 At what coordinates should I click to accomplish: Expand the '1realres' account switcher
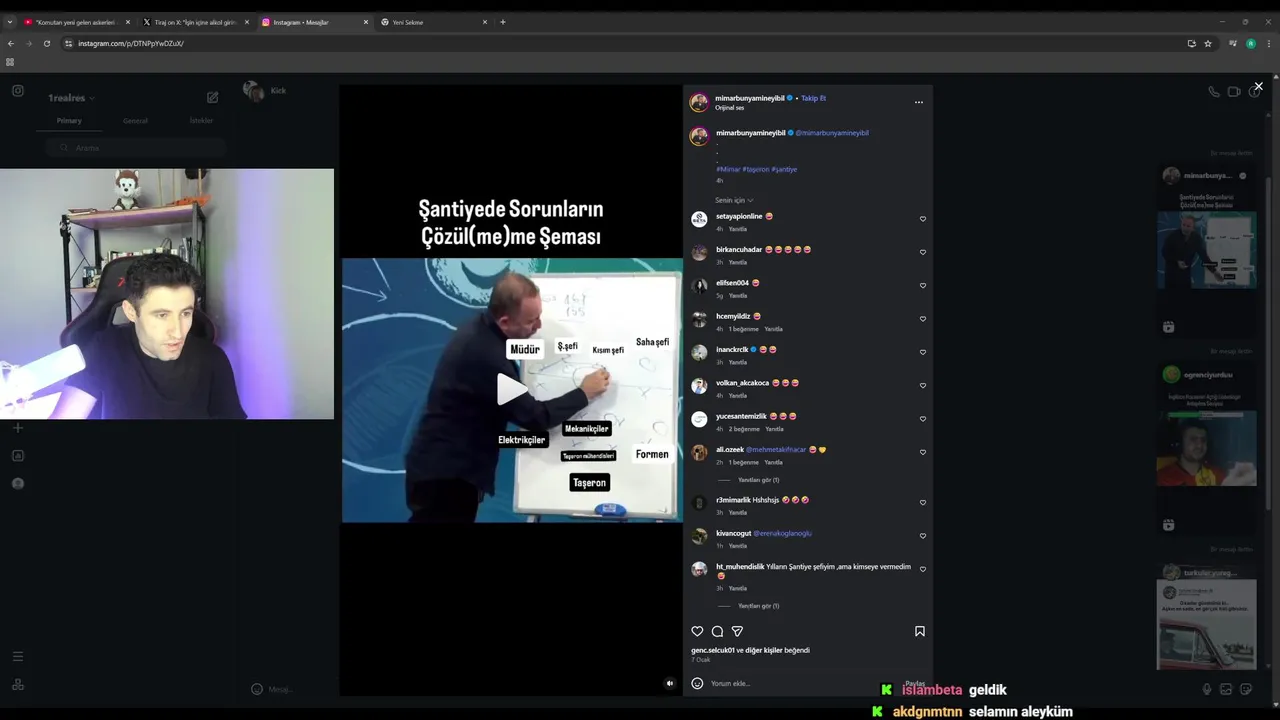point(72,98)
